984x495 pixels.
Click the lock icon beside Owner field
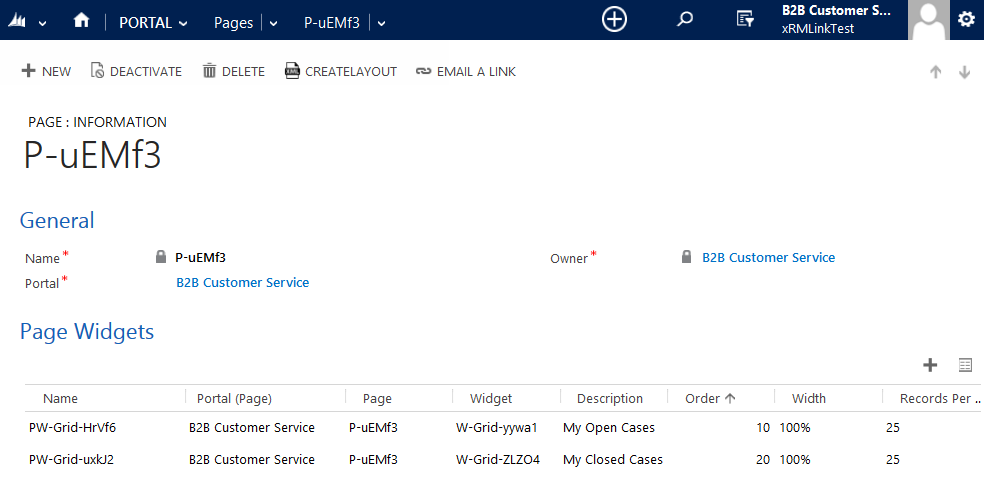pyautogui.click(x=687, y=257)
